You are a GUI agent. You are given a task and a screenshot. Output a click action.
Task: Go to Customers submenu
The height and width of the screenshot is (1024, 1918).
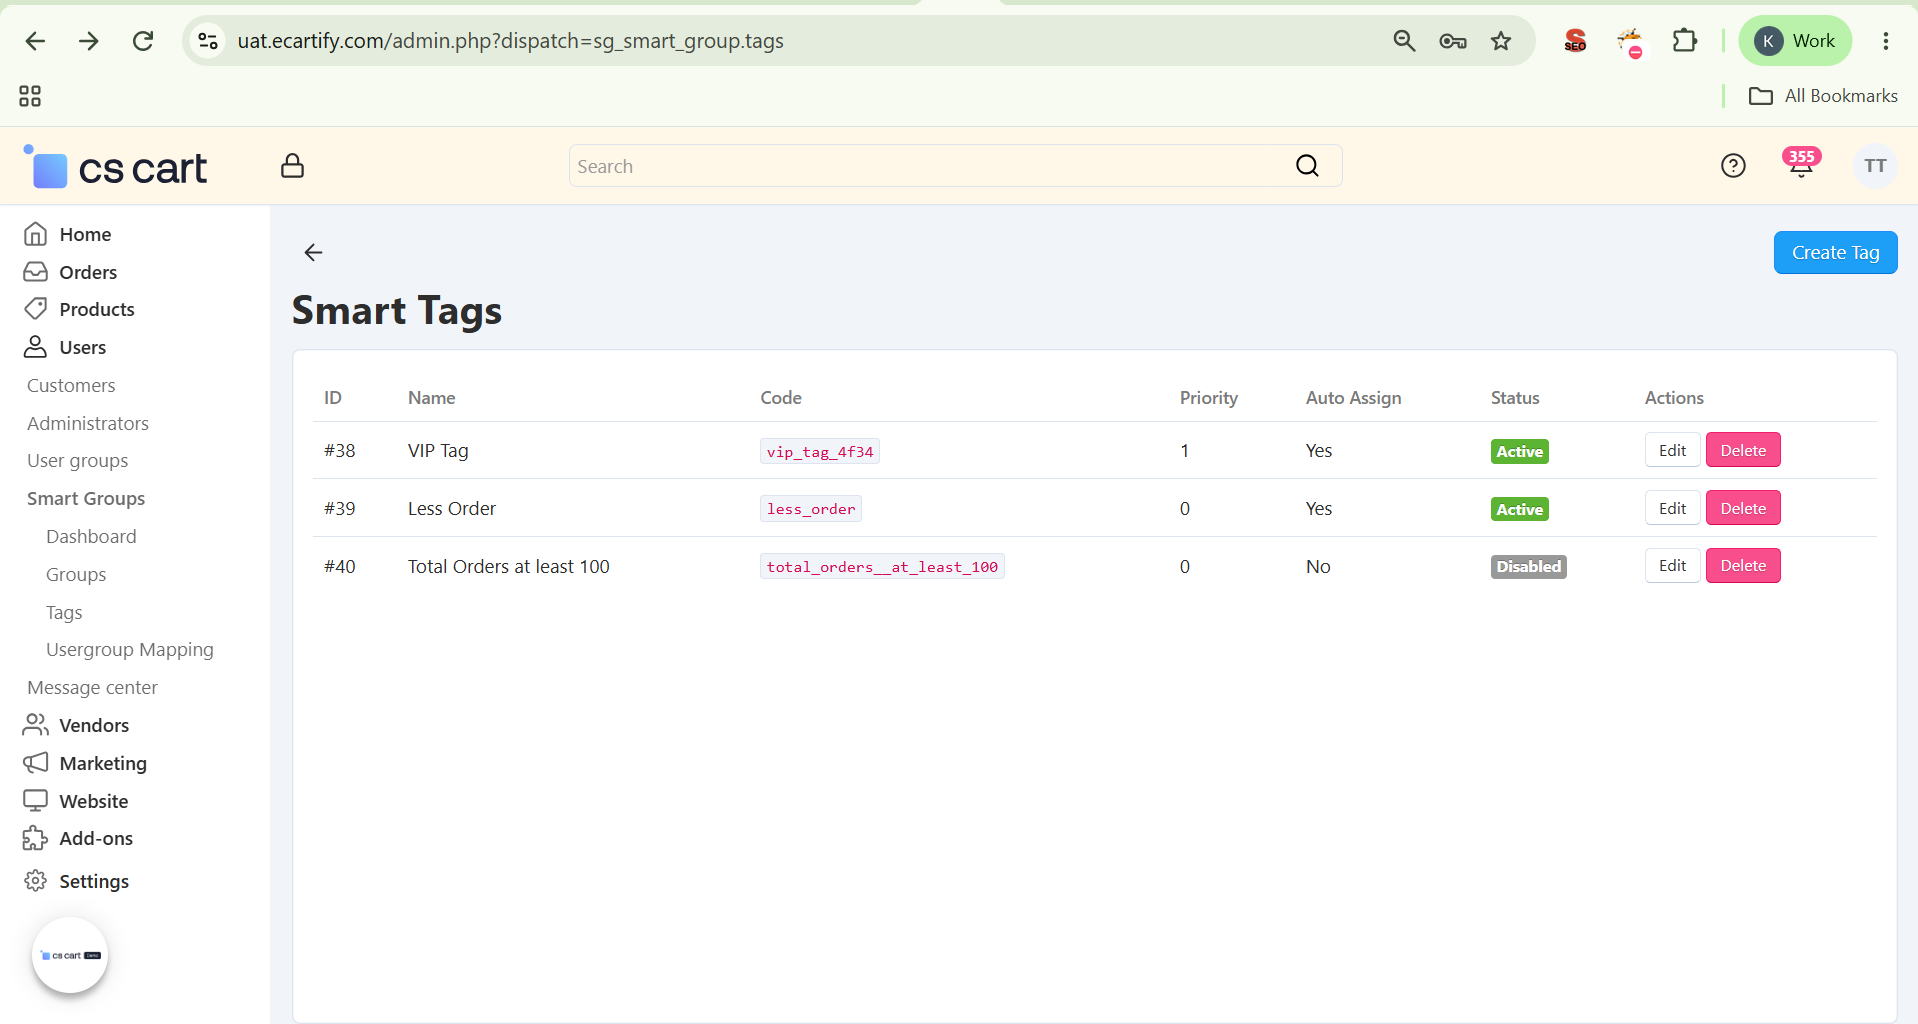click(x=71, y=385)
